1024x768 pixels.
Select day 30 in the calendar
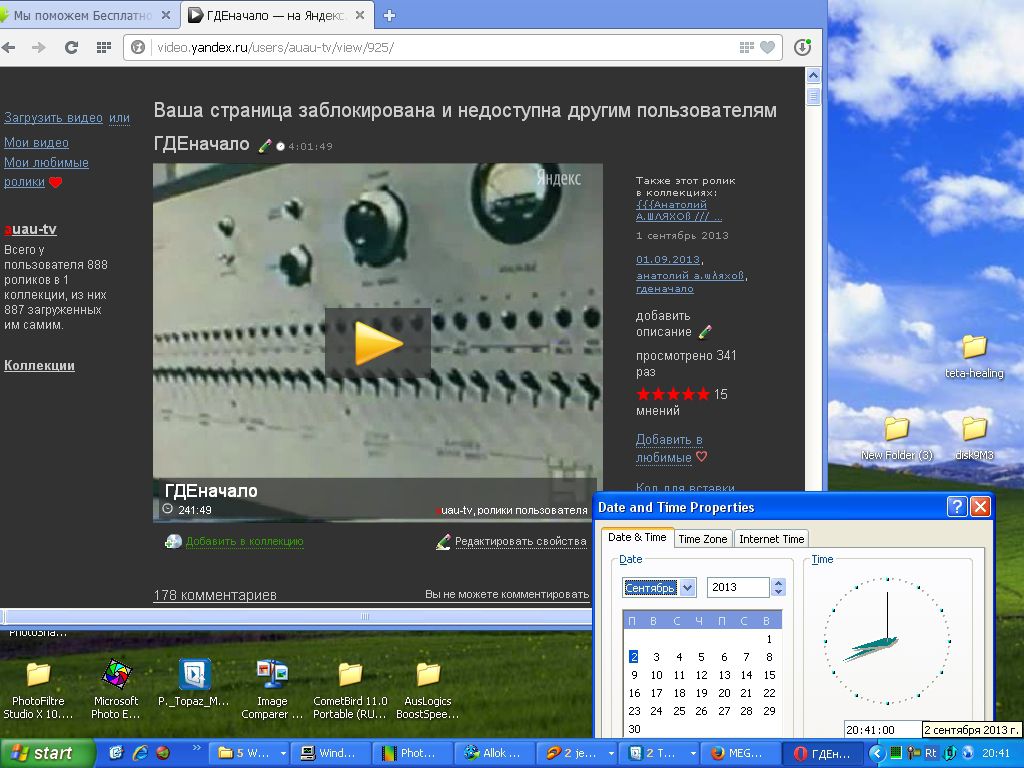[634, 729]
